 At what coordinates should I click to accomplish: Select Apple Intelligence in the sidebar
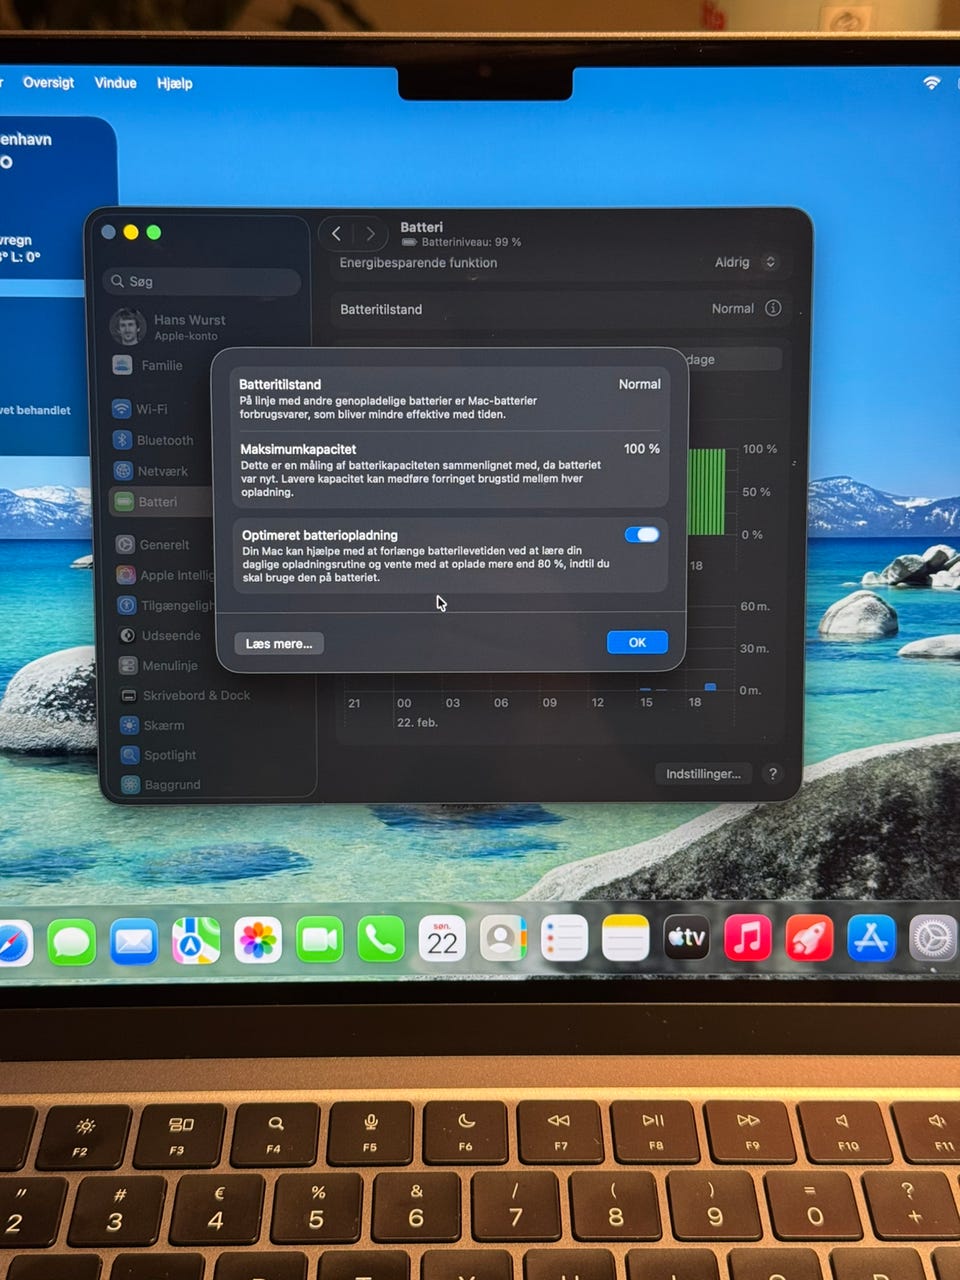coord(165,575)
